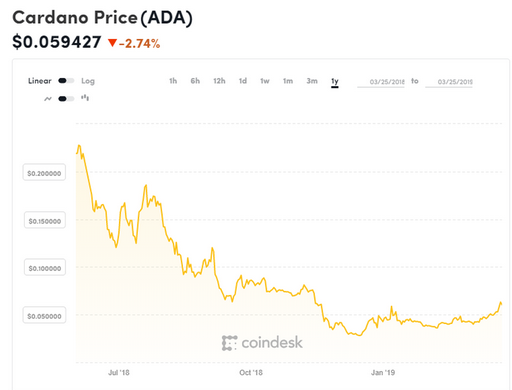Open the end date field 03/25/2019
Image resolution: width=512 pixels, height=390 pixels.
(449, 82)
